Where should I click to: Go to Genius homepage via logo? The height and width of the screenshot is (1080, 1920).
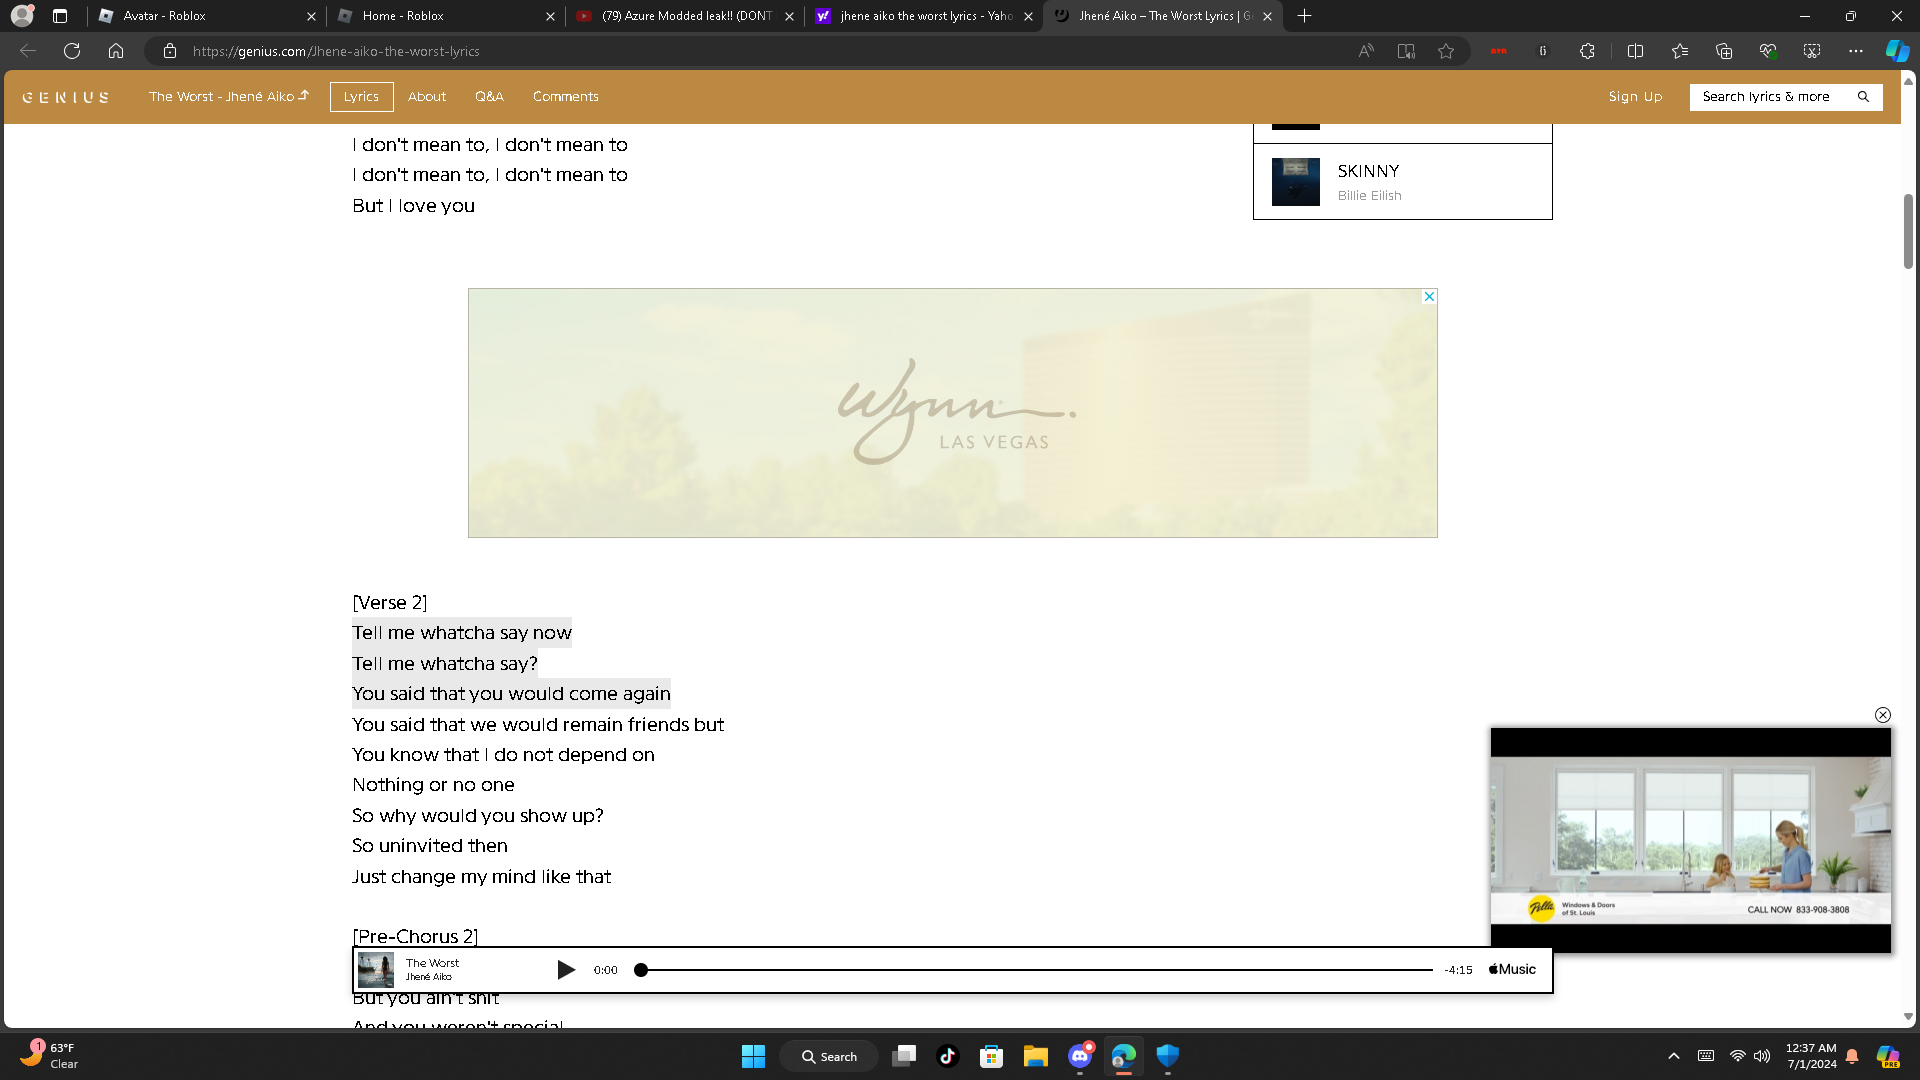pyautogui.click(x=66, y=97)
